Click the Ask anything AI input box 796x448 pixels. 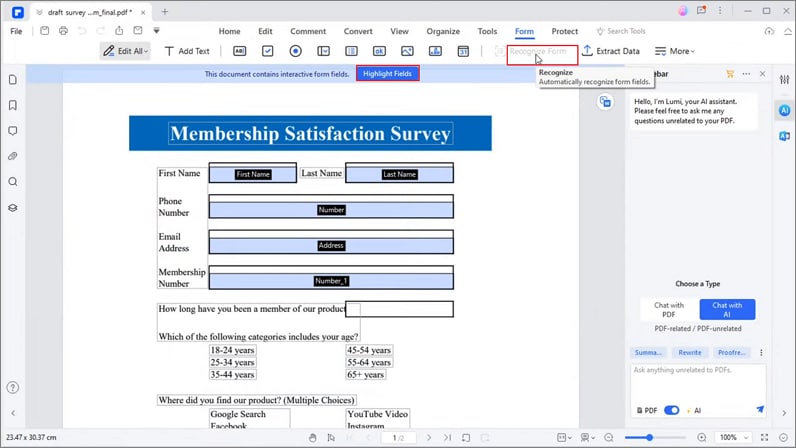coord(698,383)
